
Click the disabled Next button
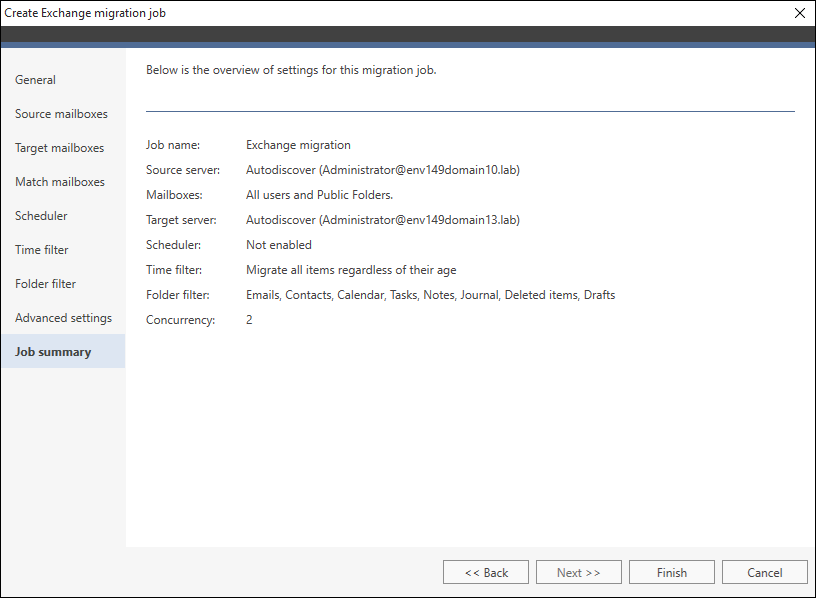click(x=578, y=572)
